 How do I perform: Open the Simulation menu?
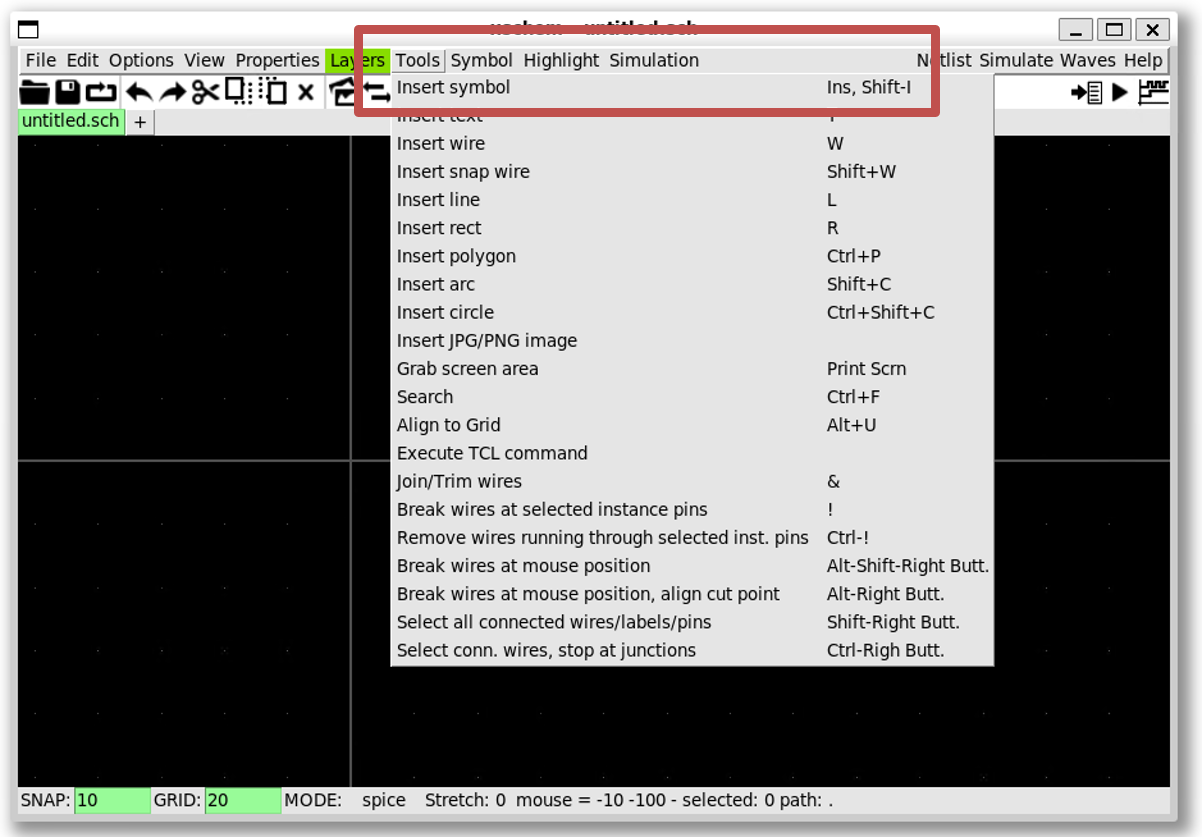click(654, 60)
